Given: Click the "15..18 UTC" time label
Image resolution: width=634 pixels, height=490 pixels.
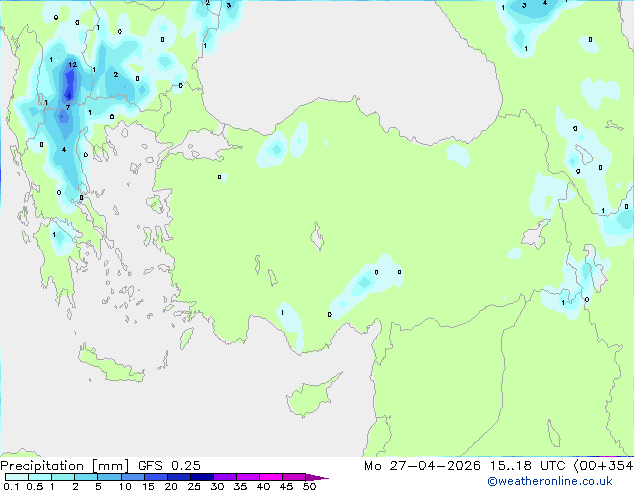Looking at the screenshot, I should 528,466.
